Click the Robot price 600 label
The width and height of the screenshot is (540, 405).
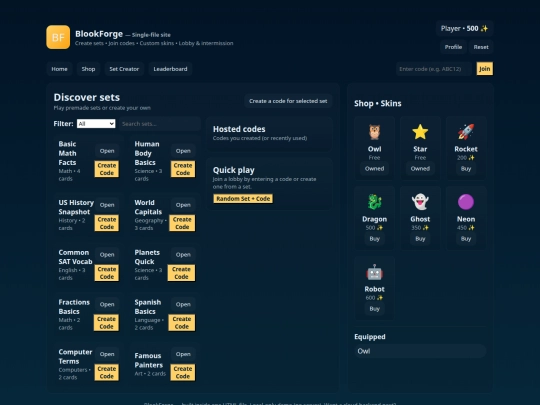[x=374, y=298]
